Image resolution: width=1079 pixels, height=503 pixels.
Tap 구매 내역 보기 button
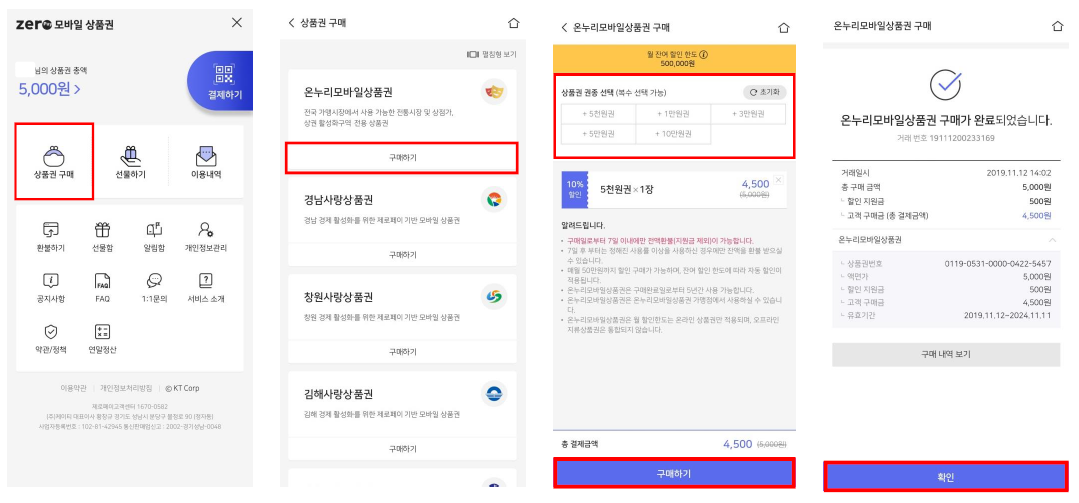point(946,354)
